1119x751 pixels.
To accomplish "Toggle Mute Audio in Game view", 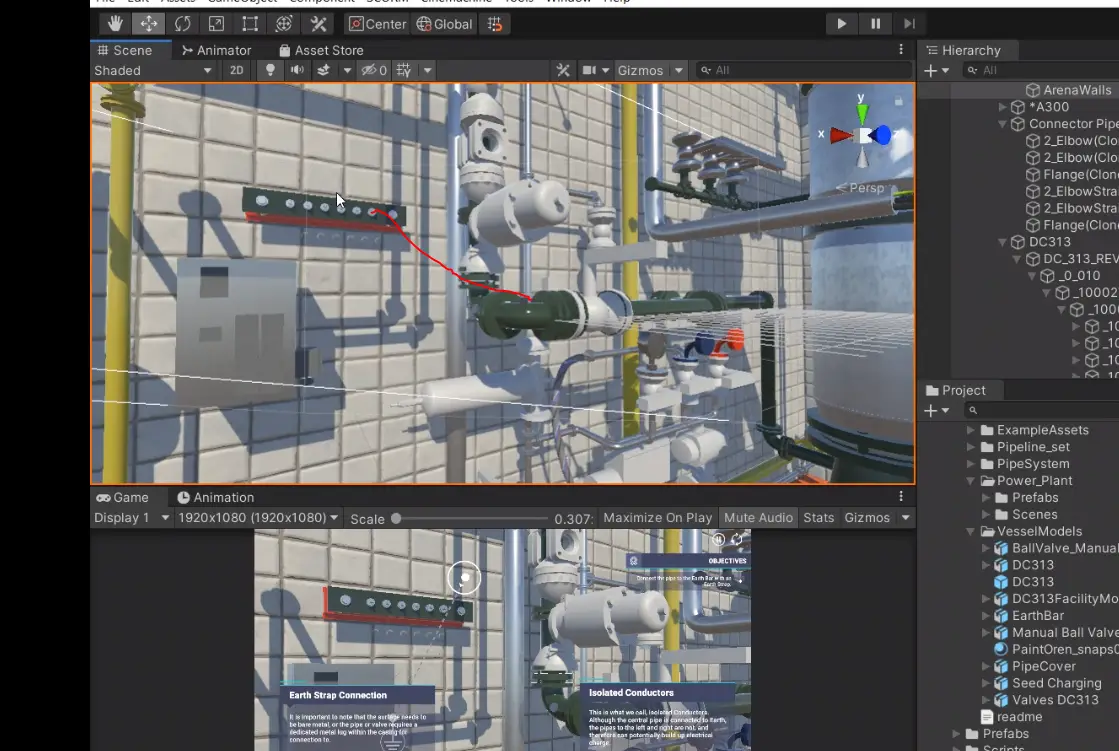I will (759, 518).
